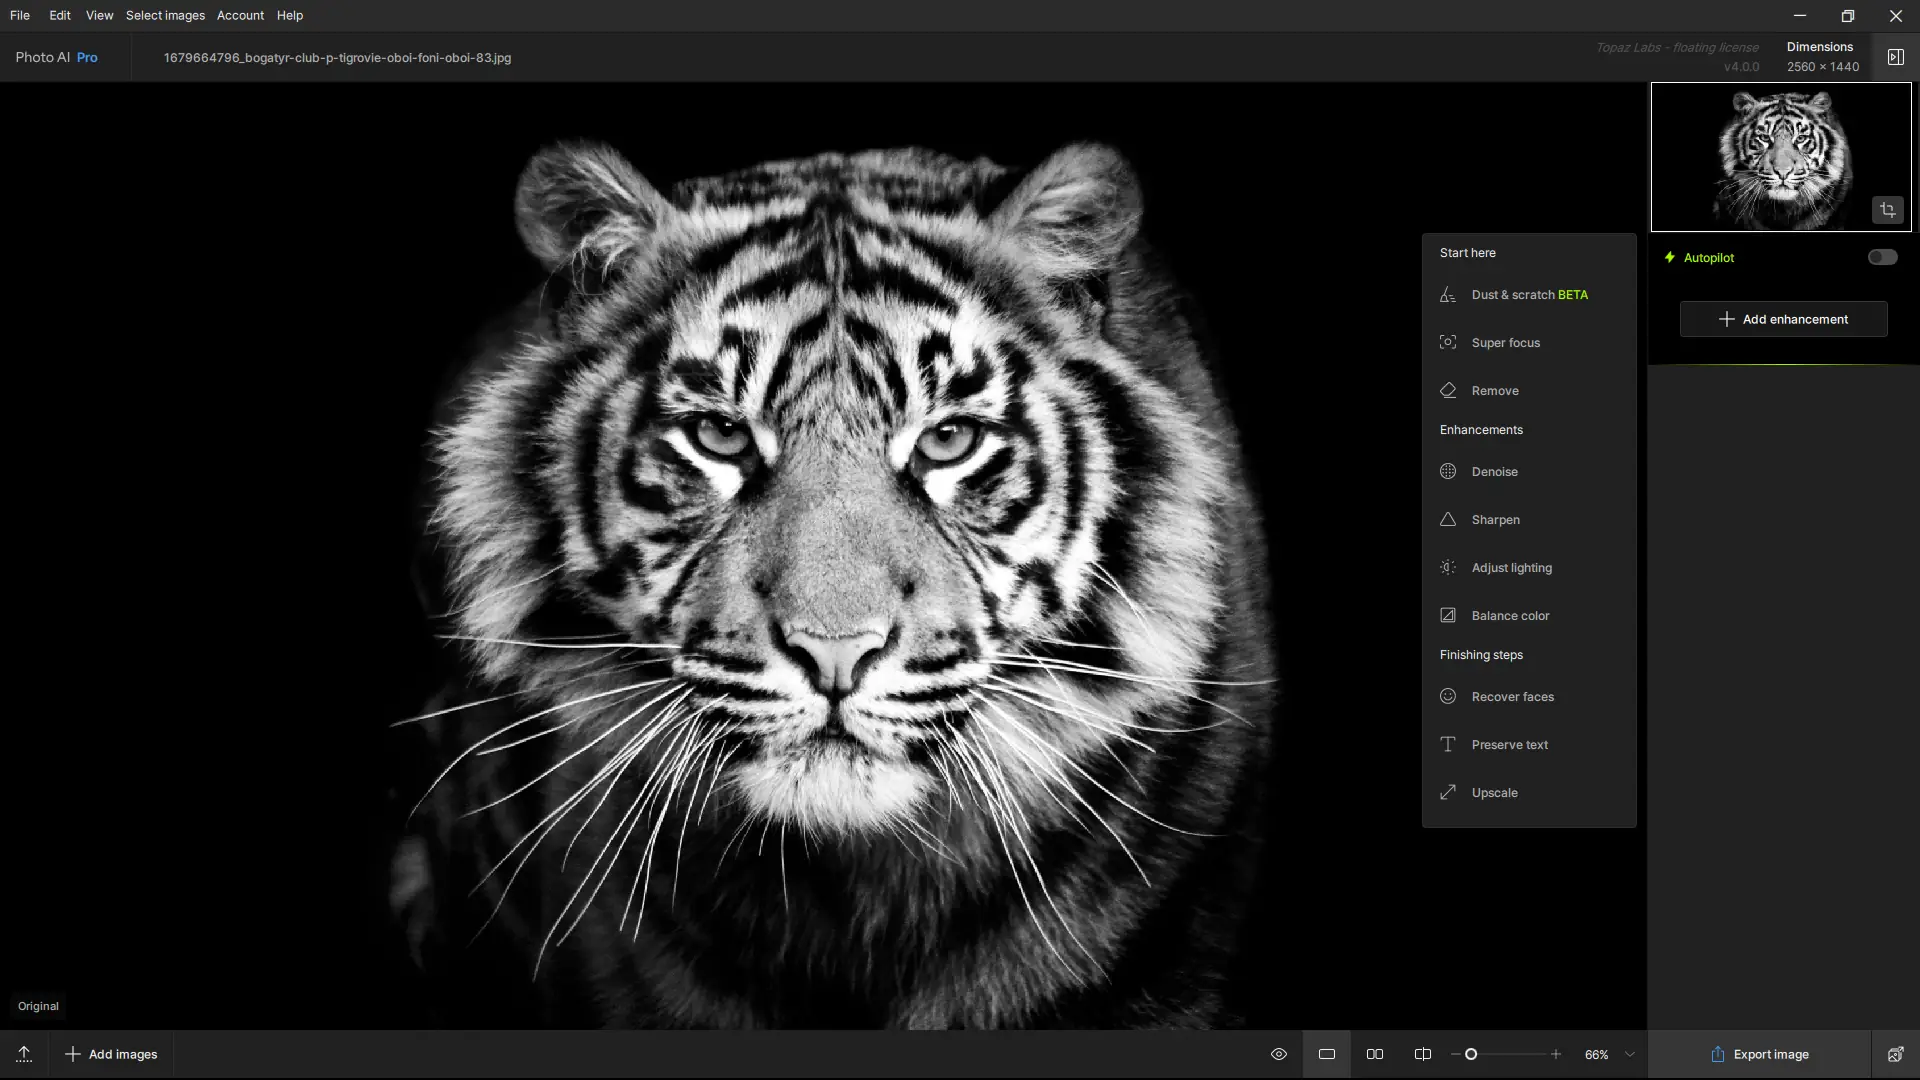Click the Export image button
This screenshot has width=1920, height=1080.
[x=1759, y=1054]
